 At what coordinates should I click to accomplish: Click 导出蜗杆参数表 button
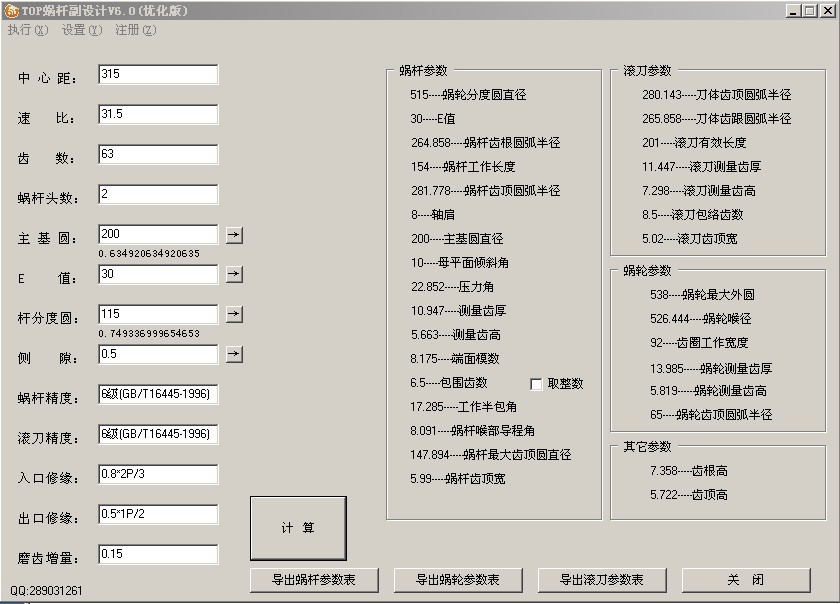(x=315, y=580)
